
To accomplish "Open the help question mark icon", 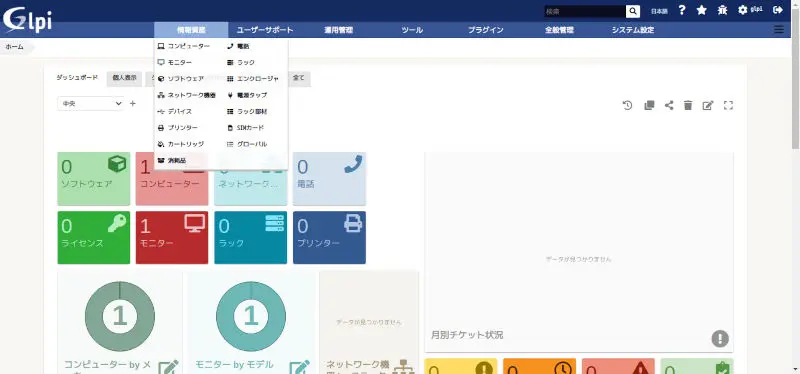I will pyautogui.click(x=682, y=10).
